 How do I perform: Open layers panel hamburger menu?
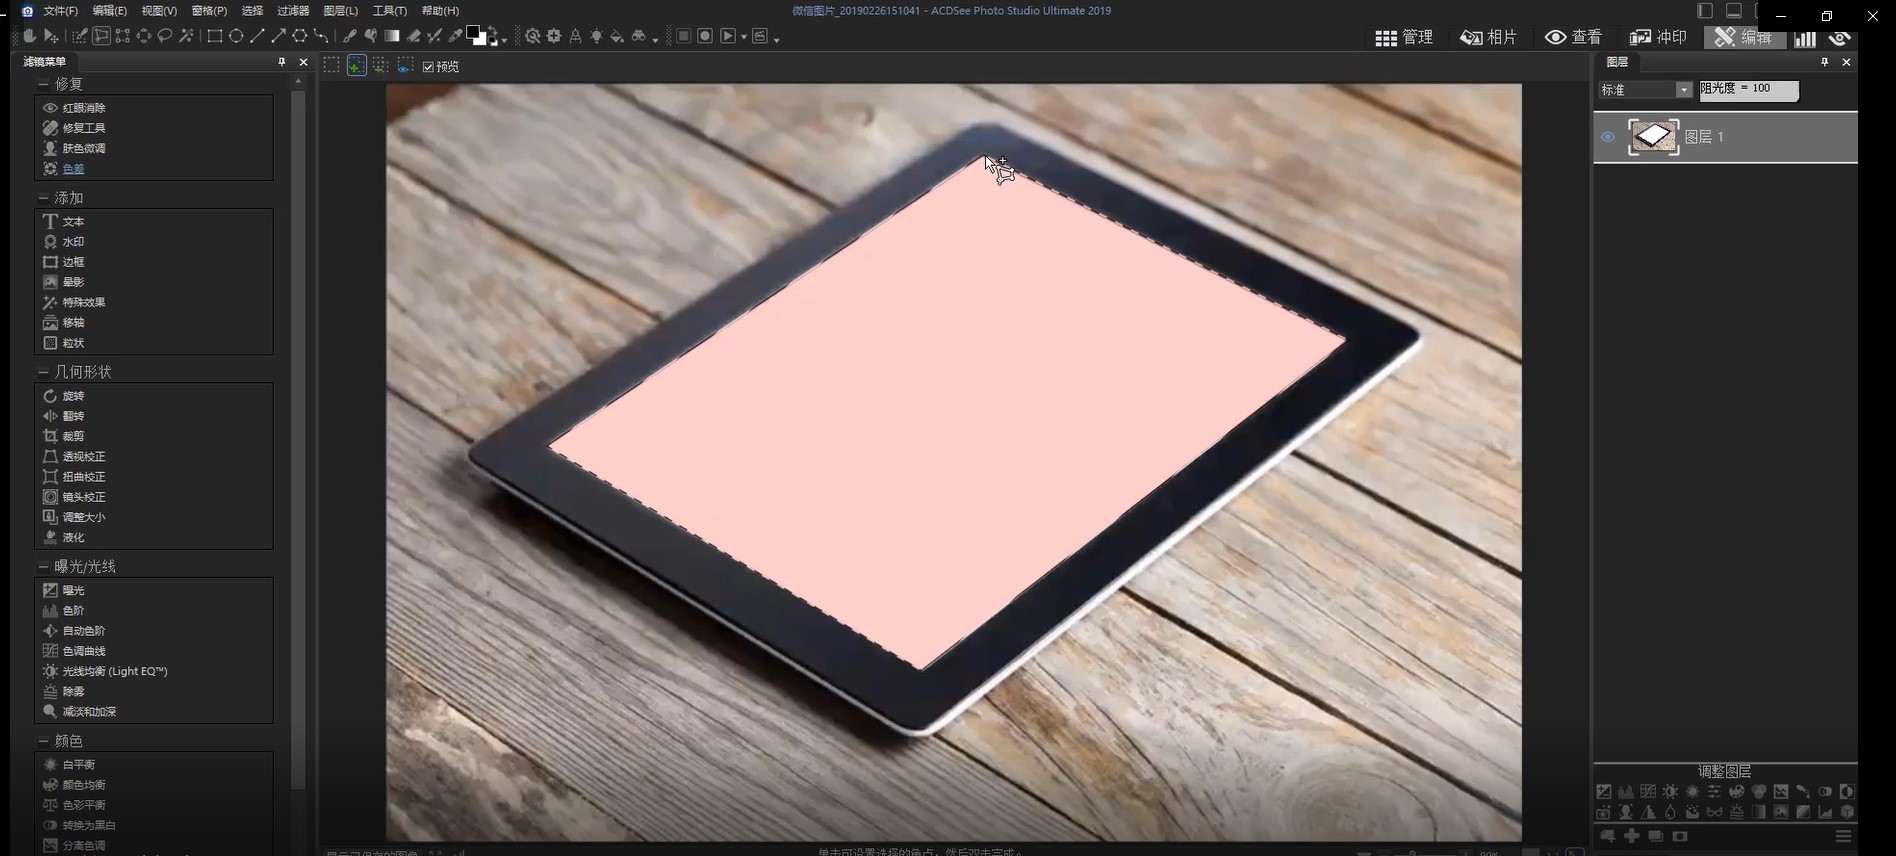pyautogui.click(x=1843, y=836)
